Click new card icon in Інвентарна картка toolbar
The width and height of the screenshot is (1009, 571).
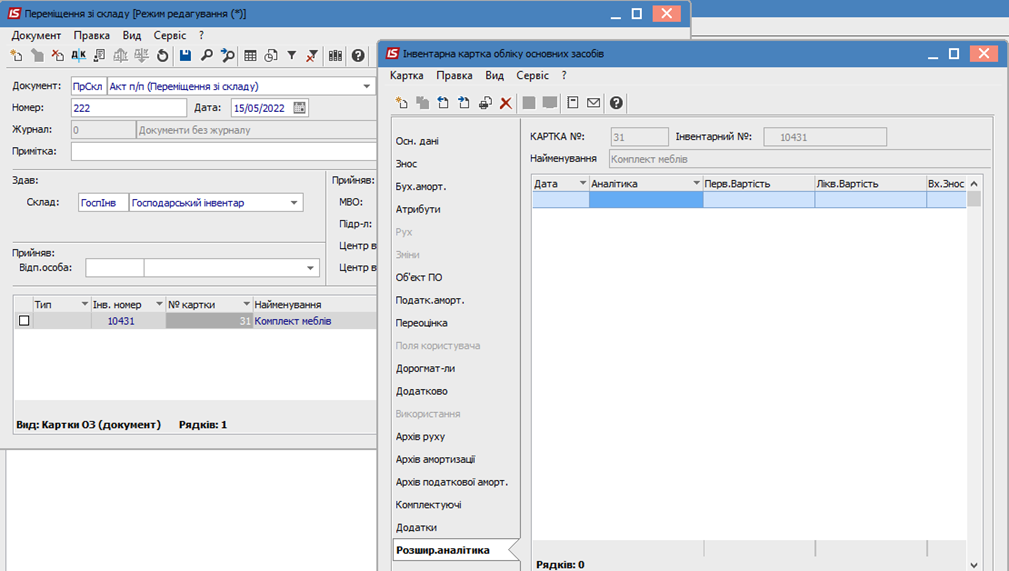coord(402,103)
